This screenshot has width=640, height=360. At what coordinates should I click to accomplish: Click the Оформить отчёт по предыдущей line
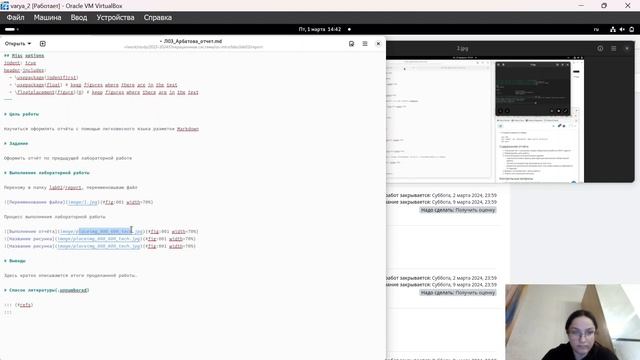68,158
